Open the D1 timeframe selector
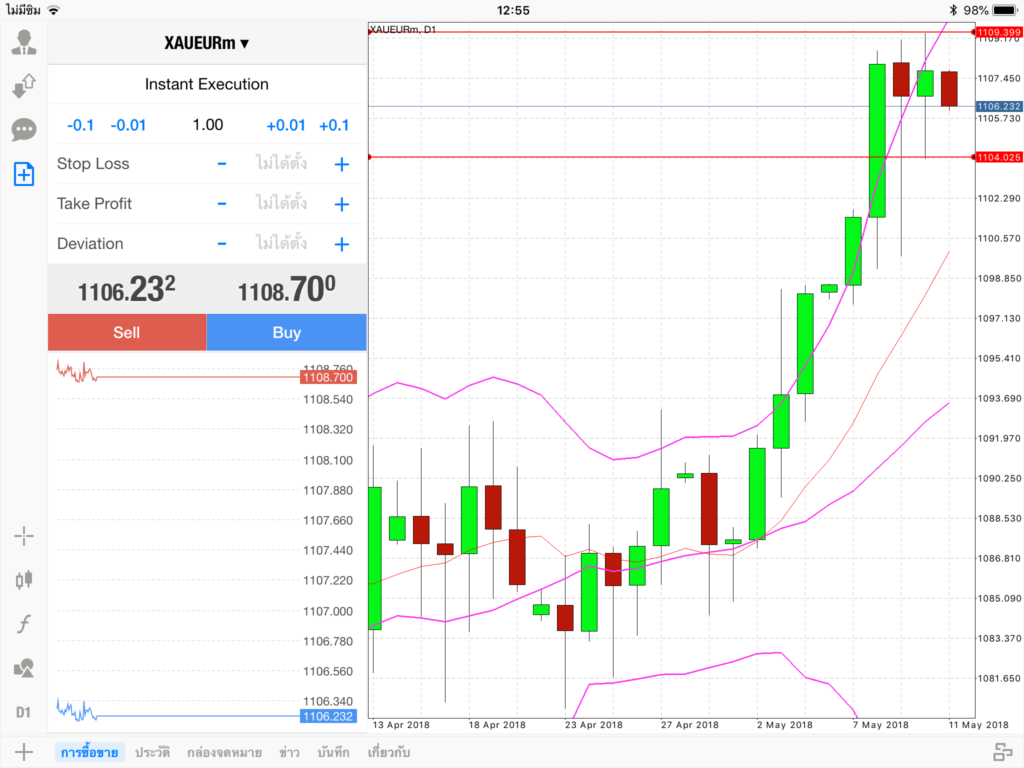 24,712
